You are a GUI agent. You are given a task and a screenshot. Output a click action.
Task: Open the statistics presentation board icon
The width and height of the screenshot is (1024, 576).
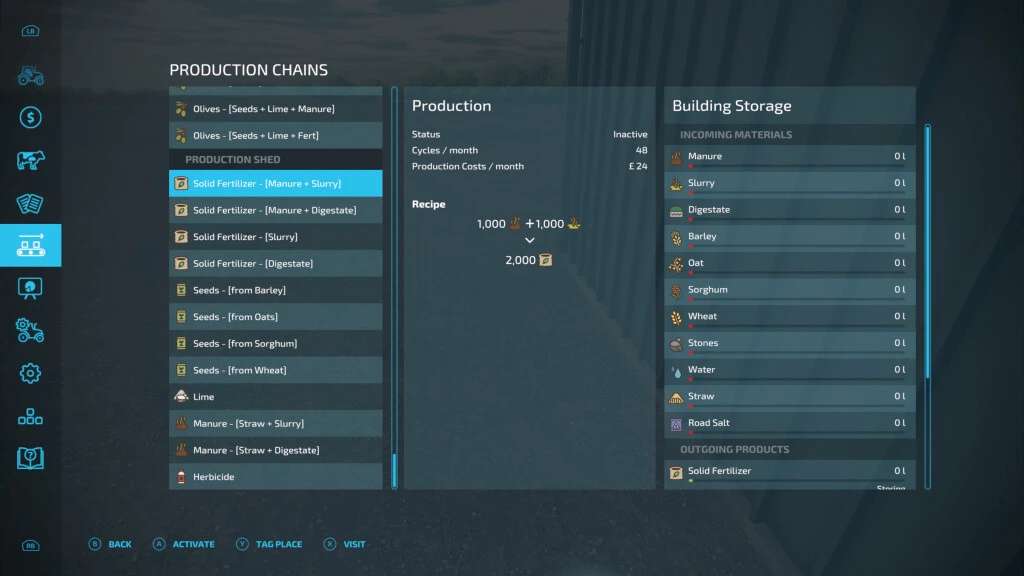(x=30, y=288)
